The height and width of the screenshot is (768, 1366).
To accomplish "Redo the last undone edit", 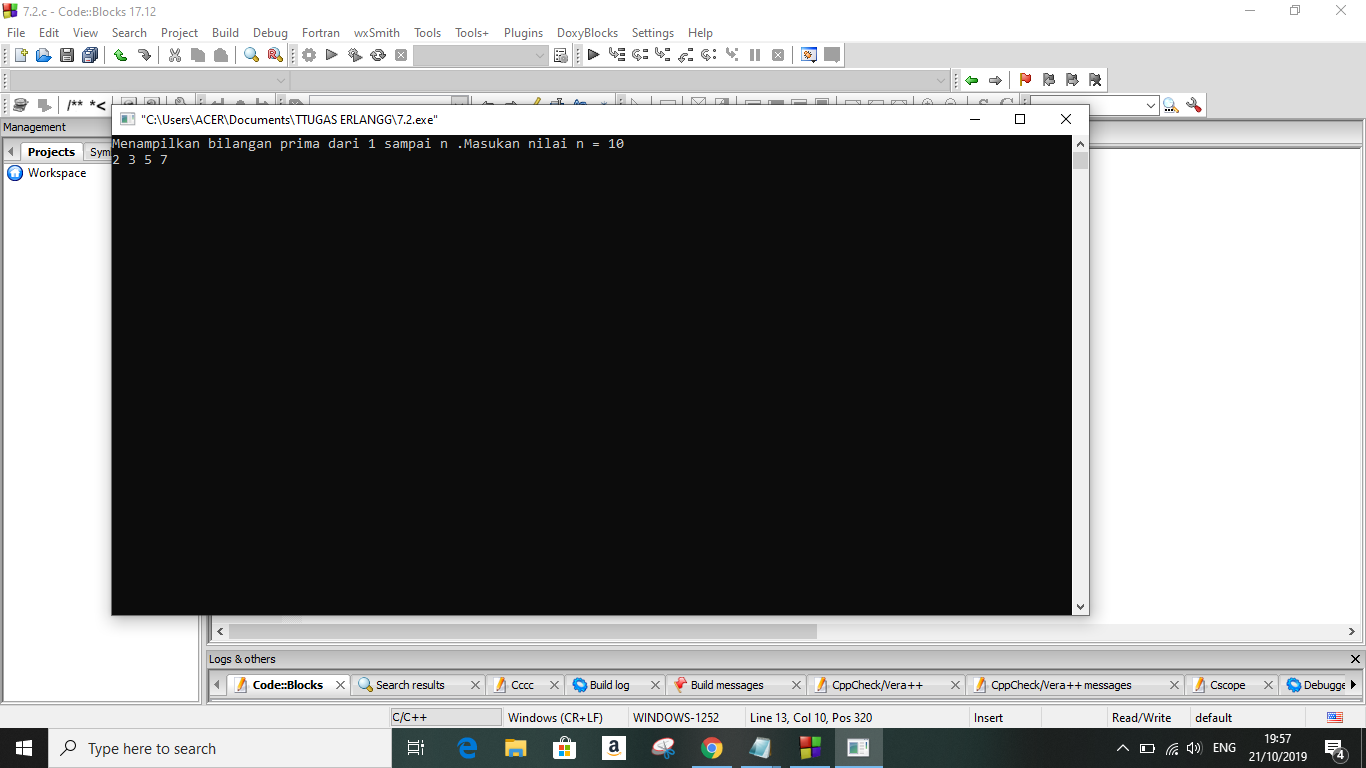I will point(144,55).
